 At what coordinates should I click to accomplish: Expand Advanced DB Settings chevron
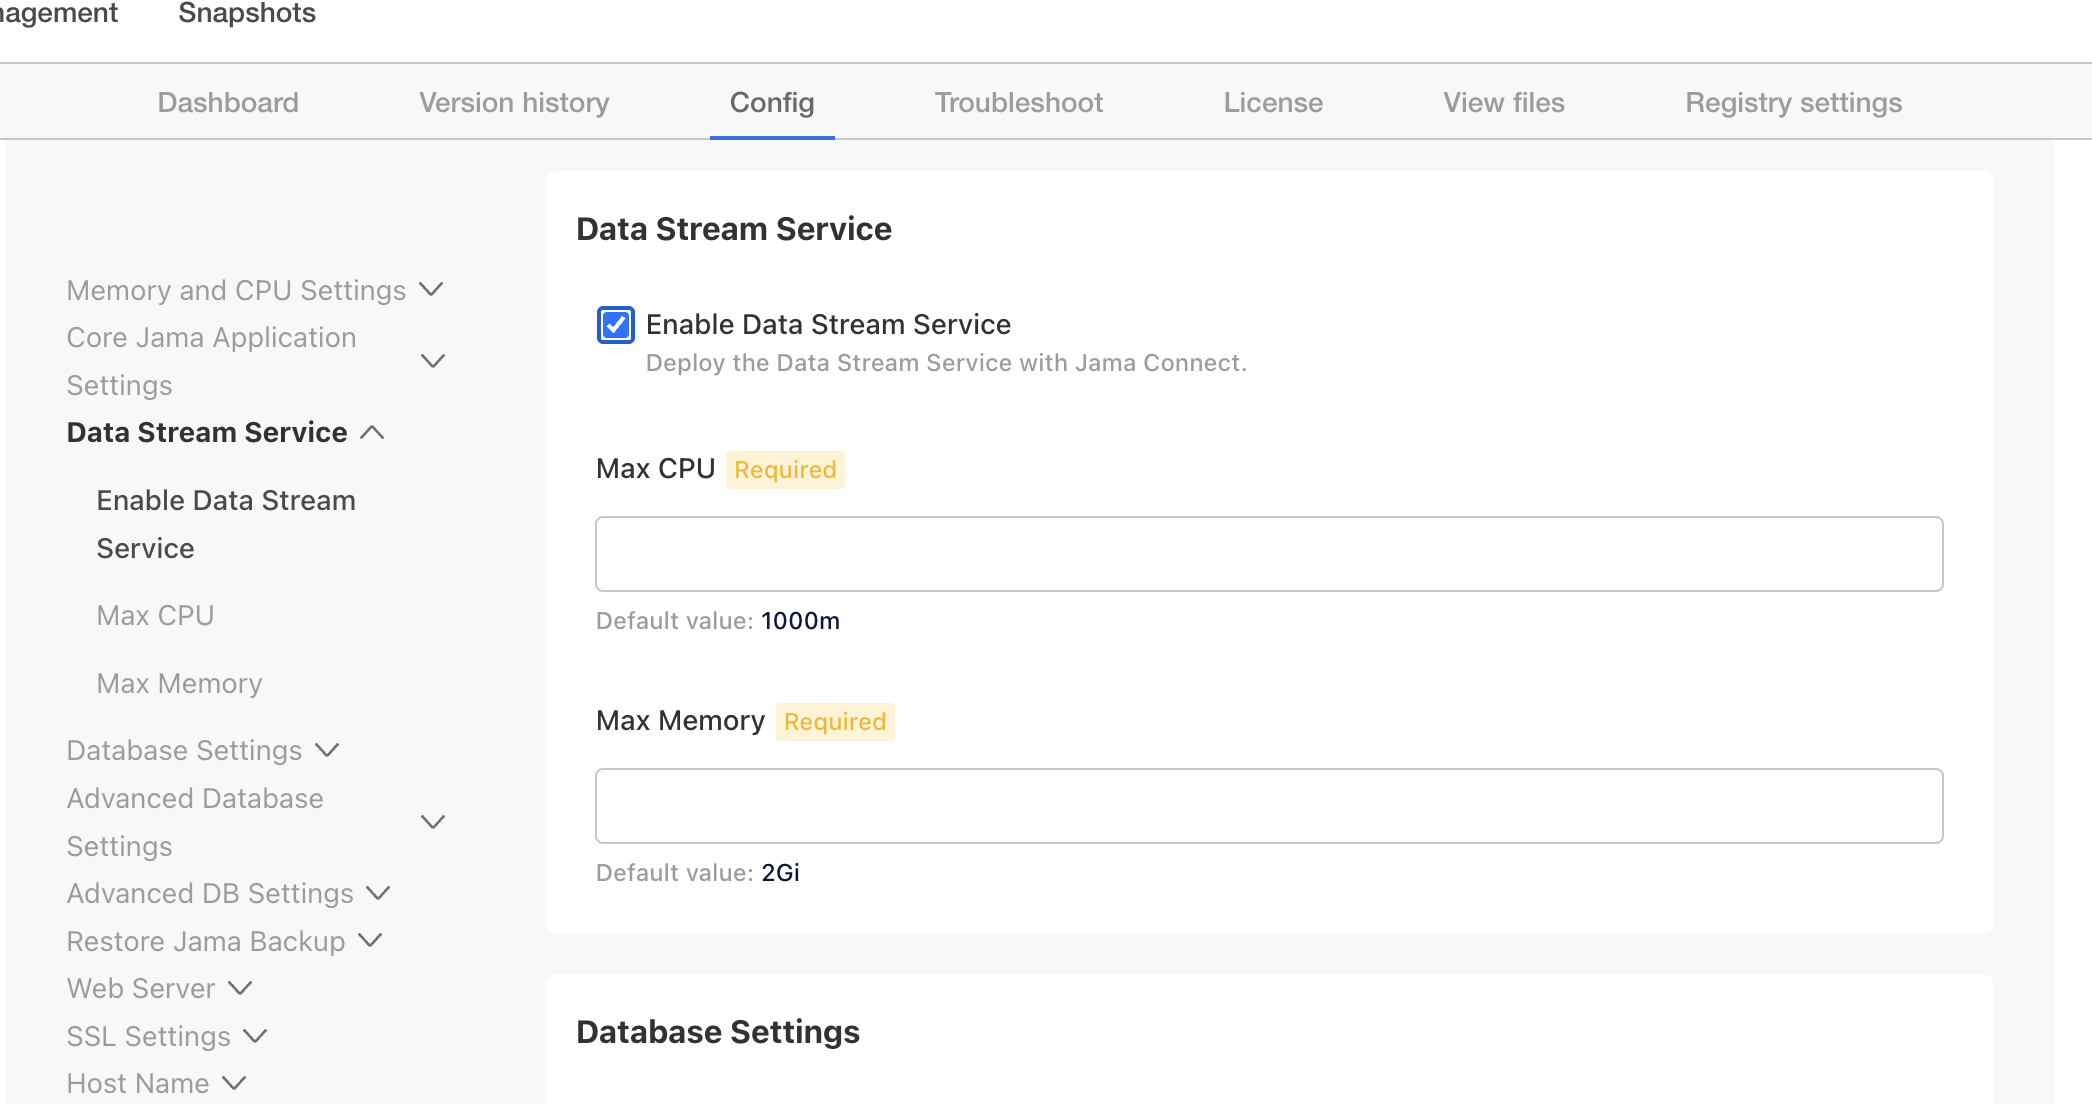coord(378,893)
